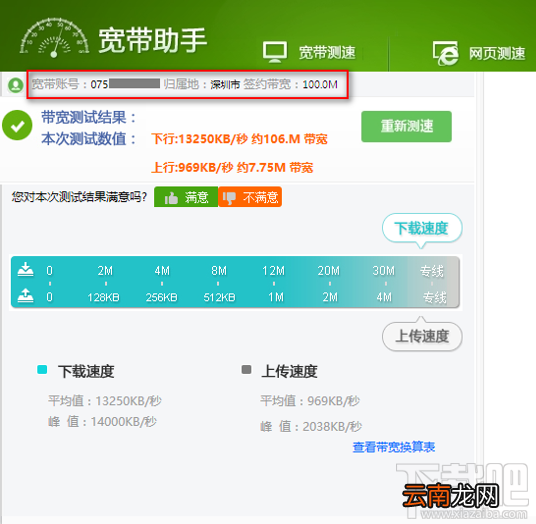536x524 pixels.
Task: Click the 您对本次测试结果满意吗? text
Action: pyautogui.click(x=79, y=197)
